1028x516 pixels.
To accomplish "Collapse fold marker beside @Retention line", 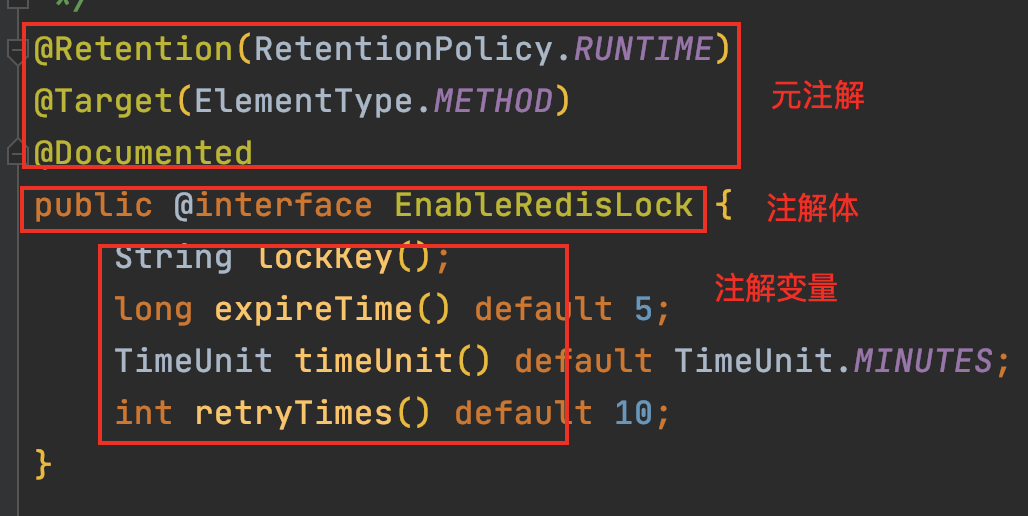I will (x=16, y=51).
